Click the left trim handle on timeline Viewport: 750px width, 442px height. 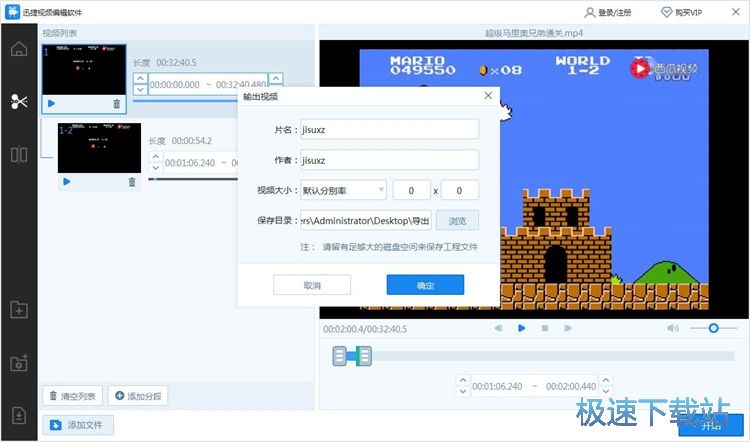click(x=339, y=356)
